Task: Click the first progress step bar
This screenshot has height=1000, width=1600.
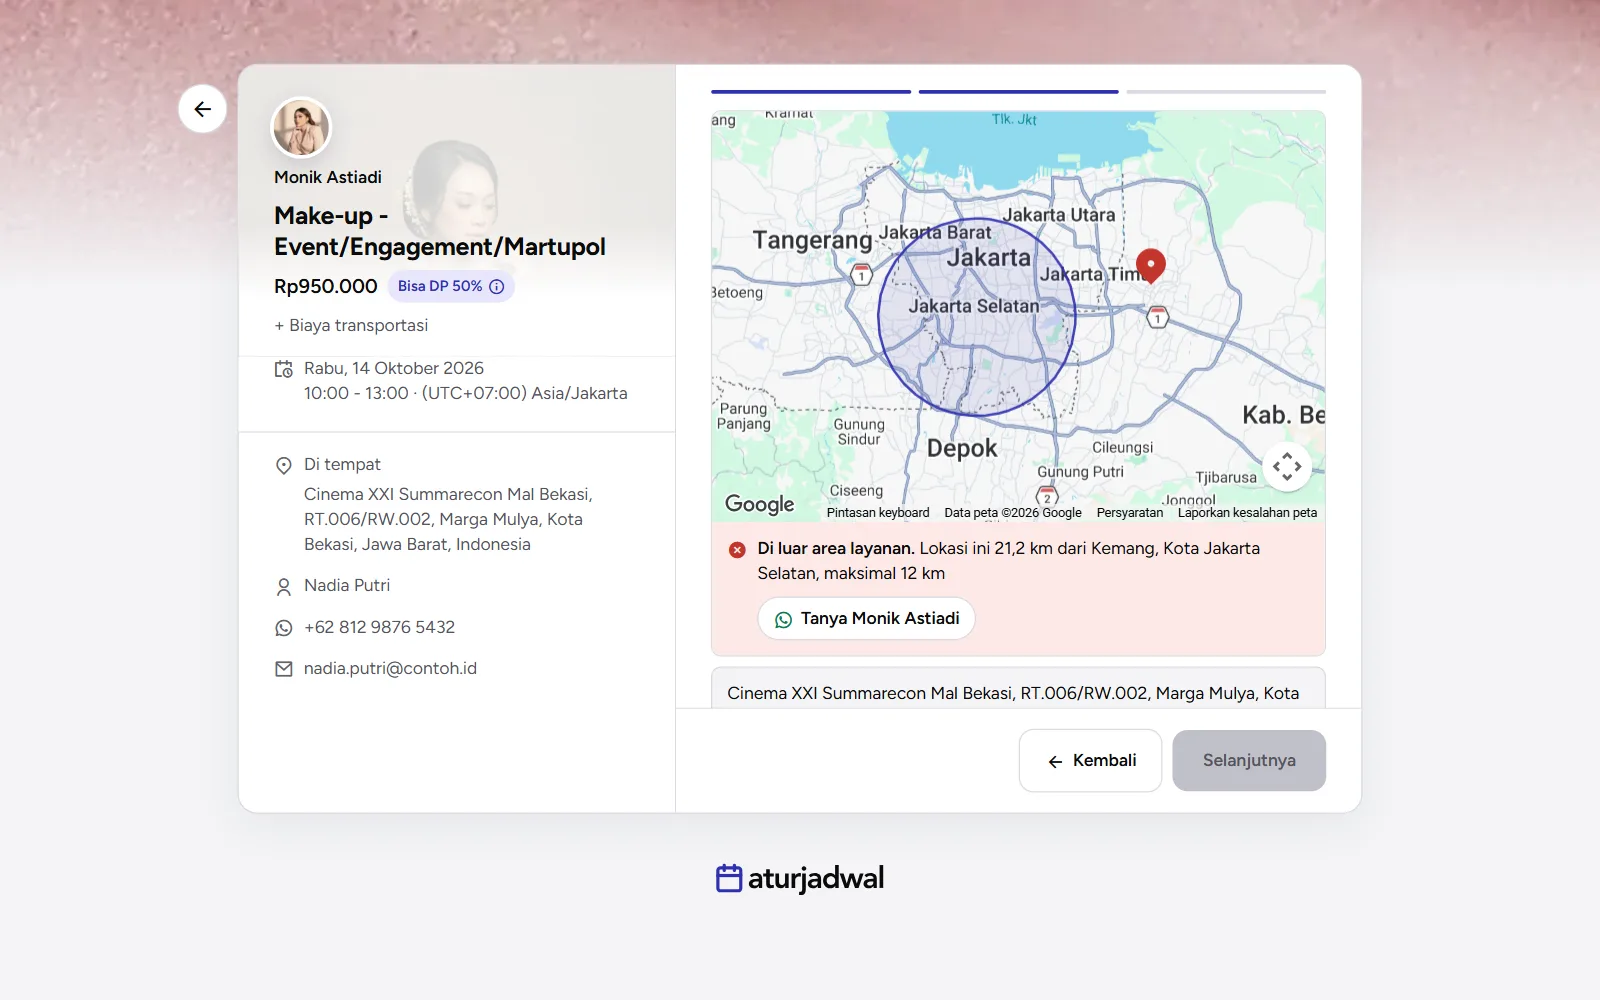Action: [811, 92]
